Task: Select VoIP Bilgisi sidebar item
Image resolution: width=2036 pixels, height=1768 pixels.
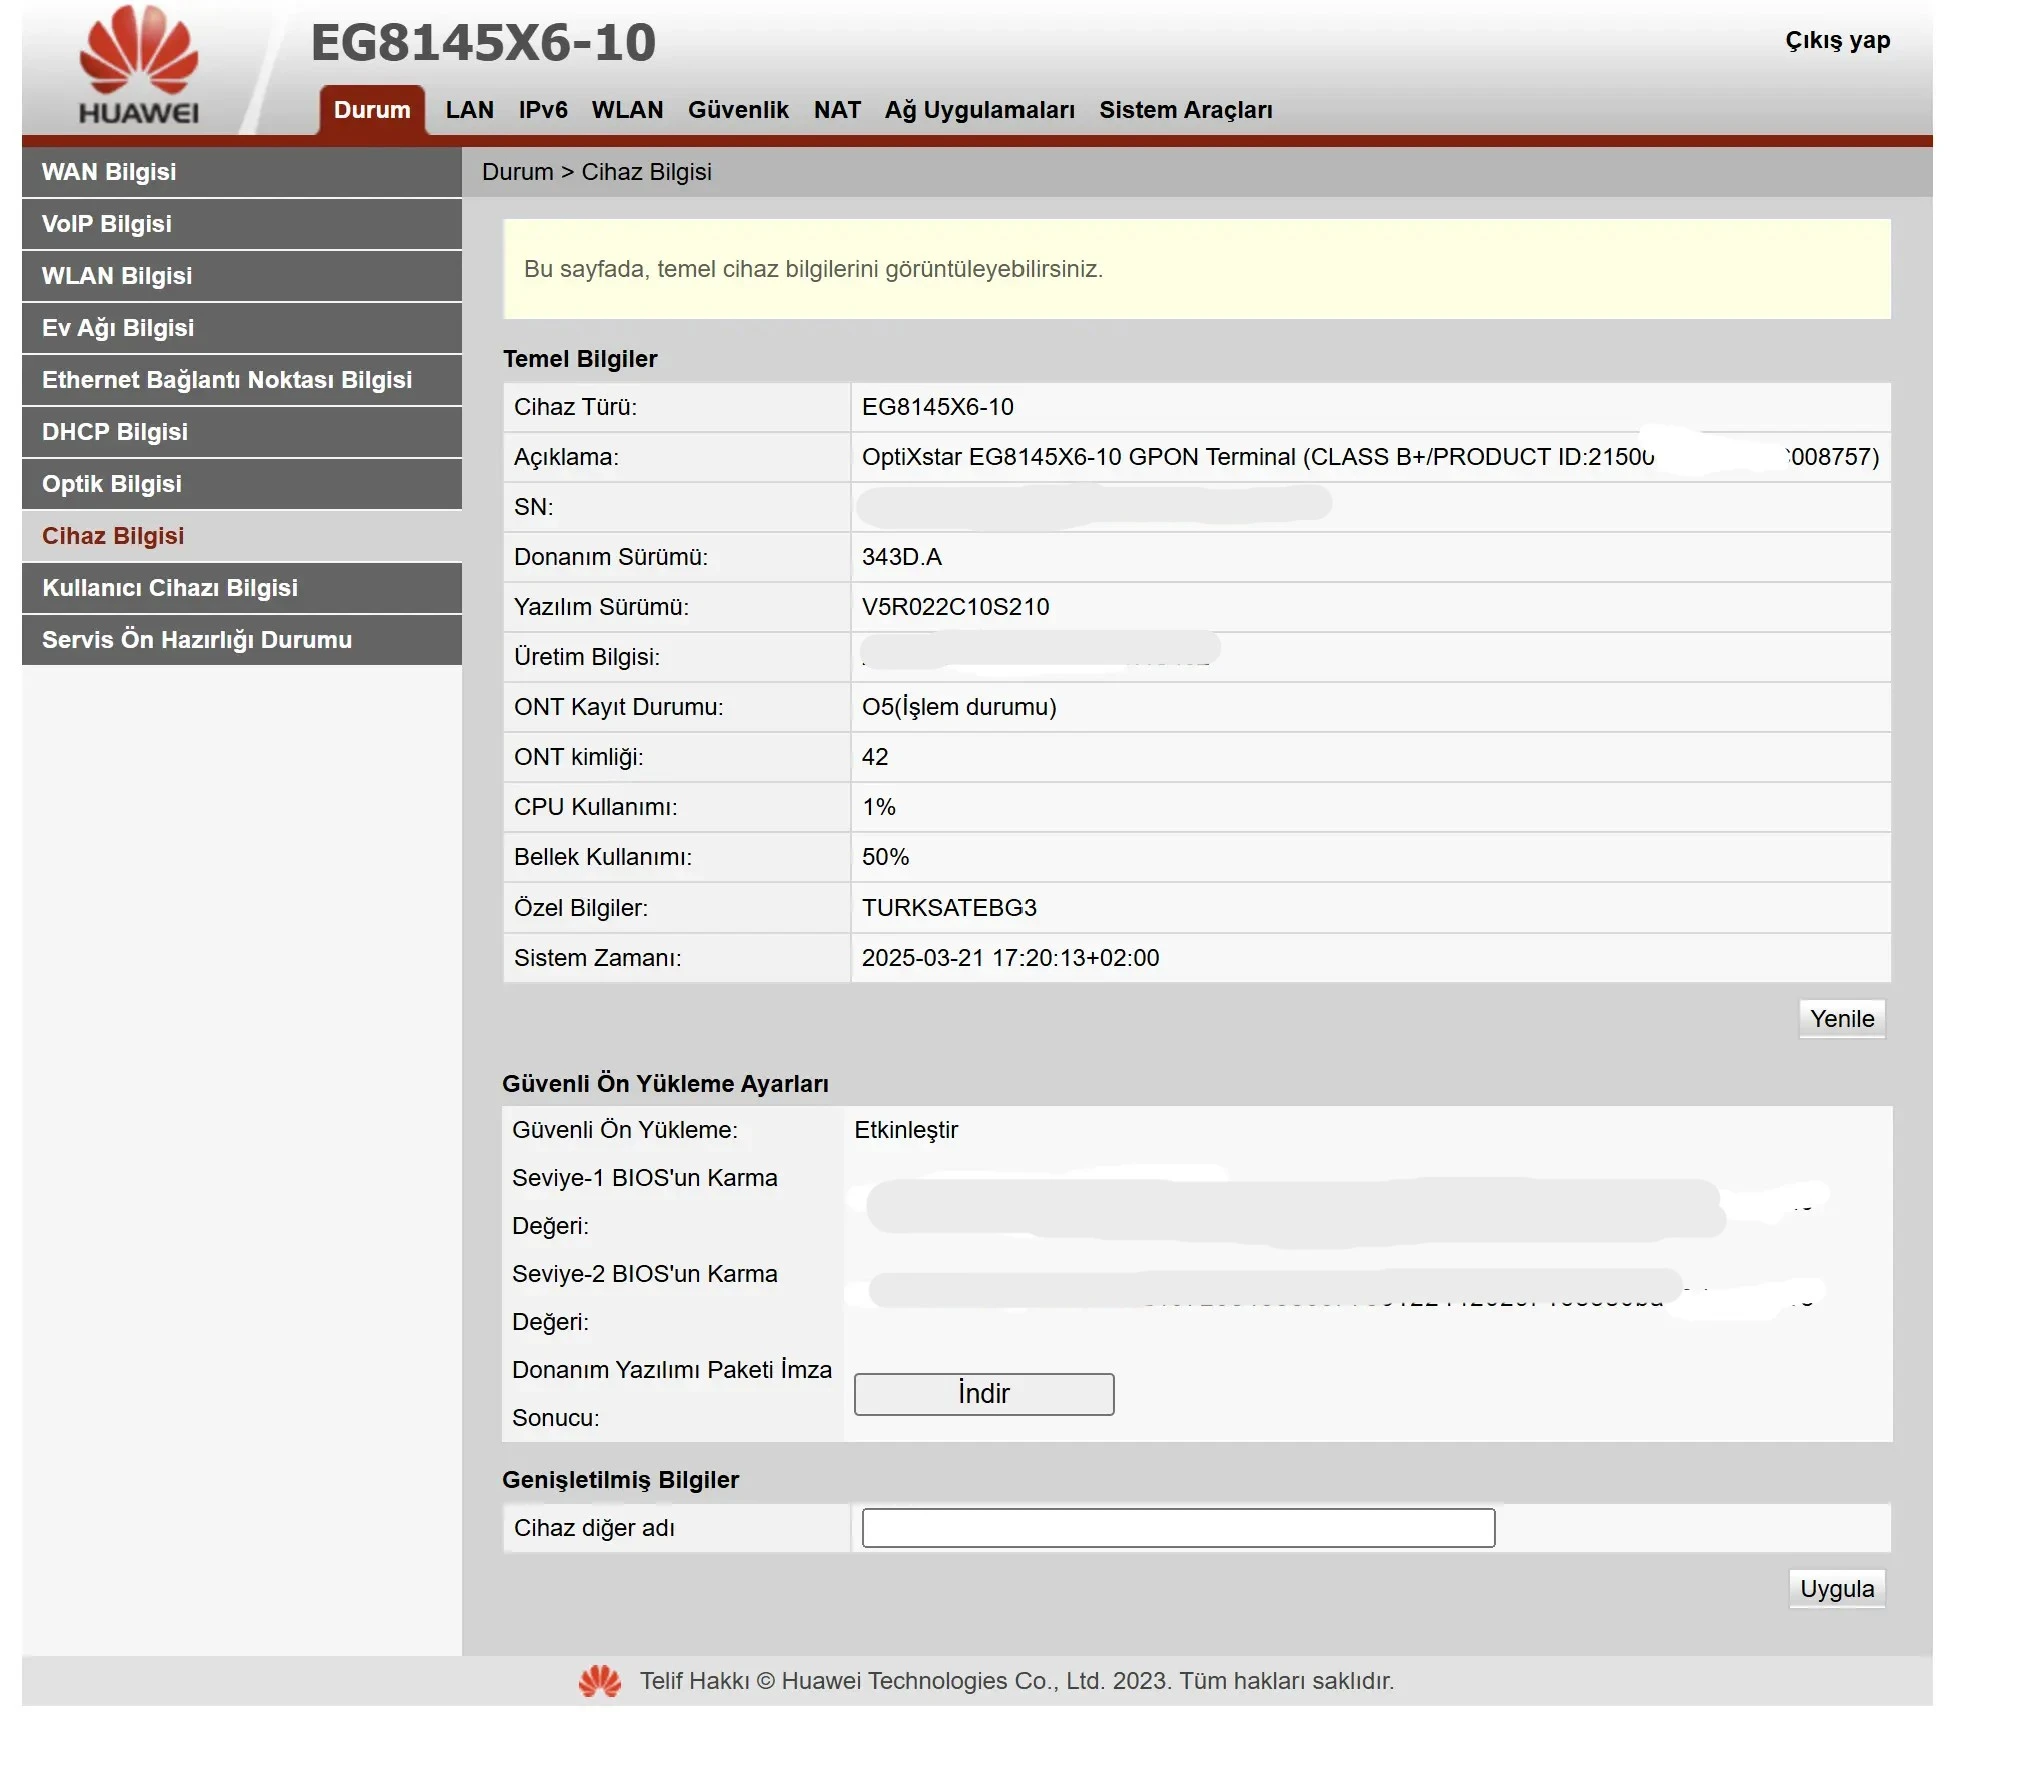Action: [242, 224]
